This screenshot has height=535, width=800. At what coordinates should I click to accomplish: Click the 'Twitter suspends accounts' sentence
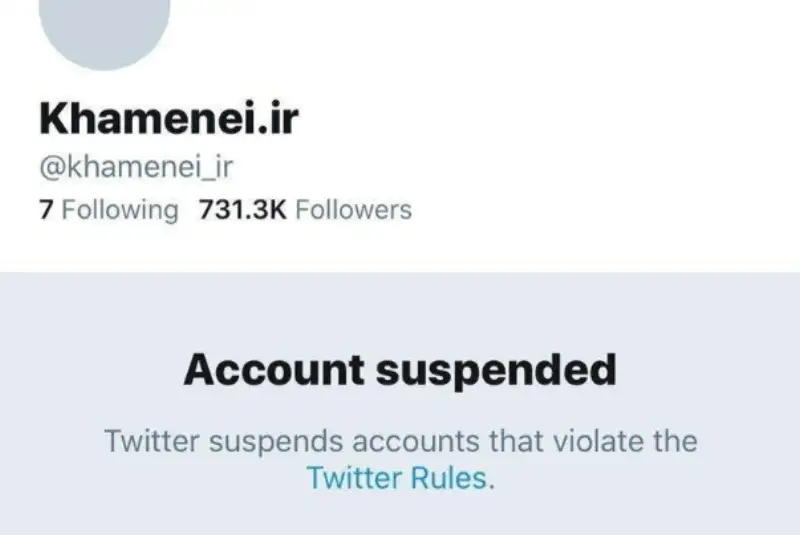click(400, 441)
